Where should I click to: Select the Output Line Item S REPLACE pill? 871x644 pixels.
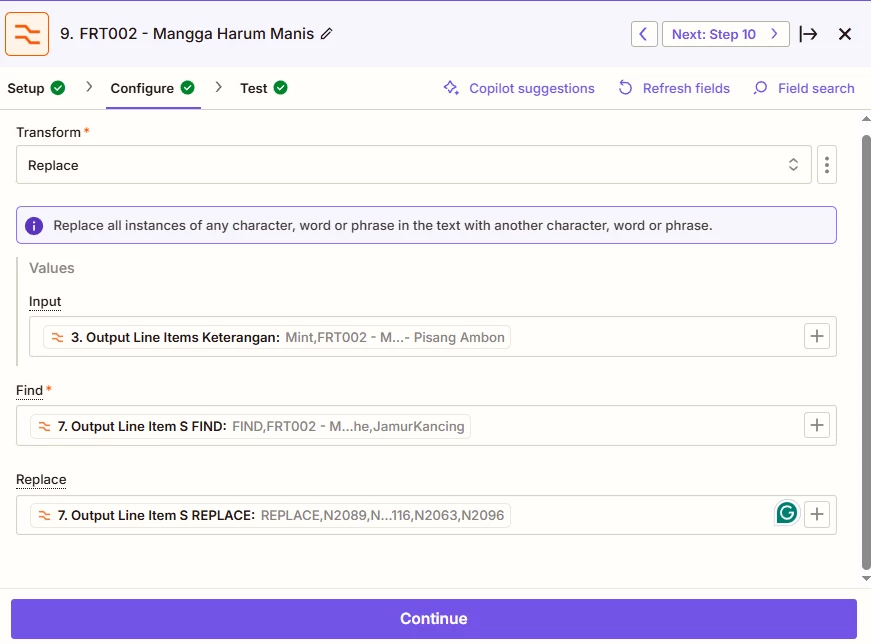pyautogui.click(x=271, y=515)
